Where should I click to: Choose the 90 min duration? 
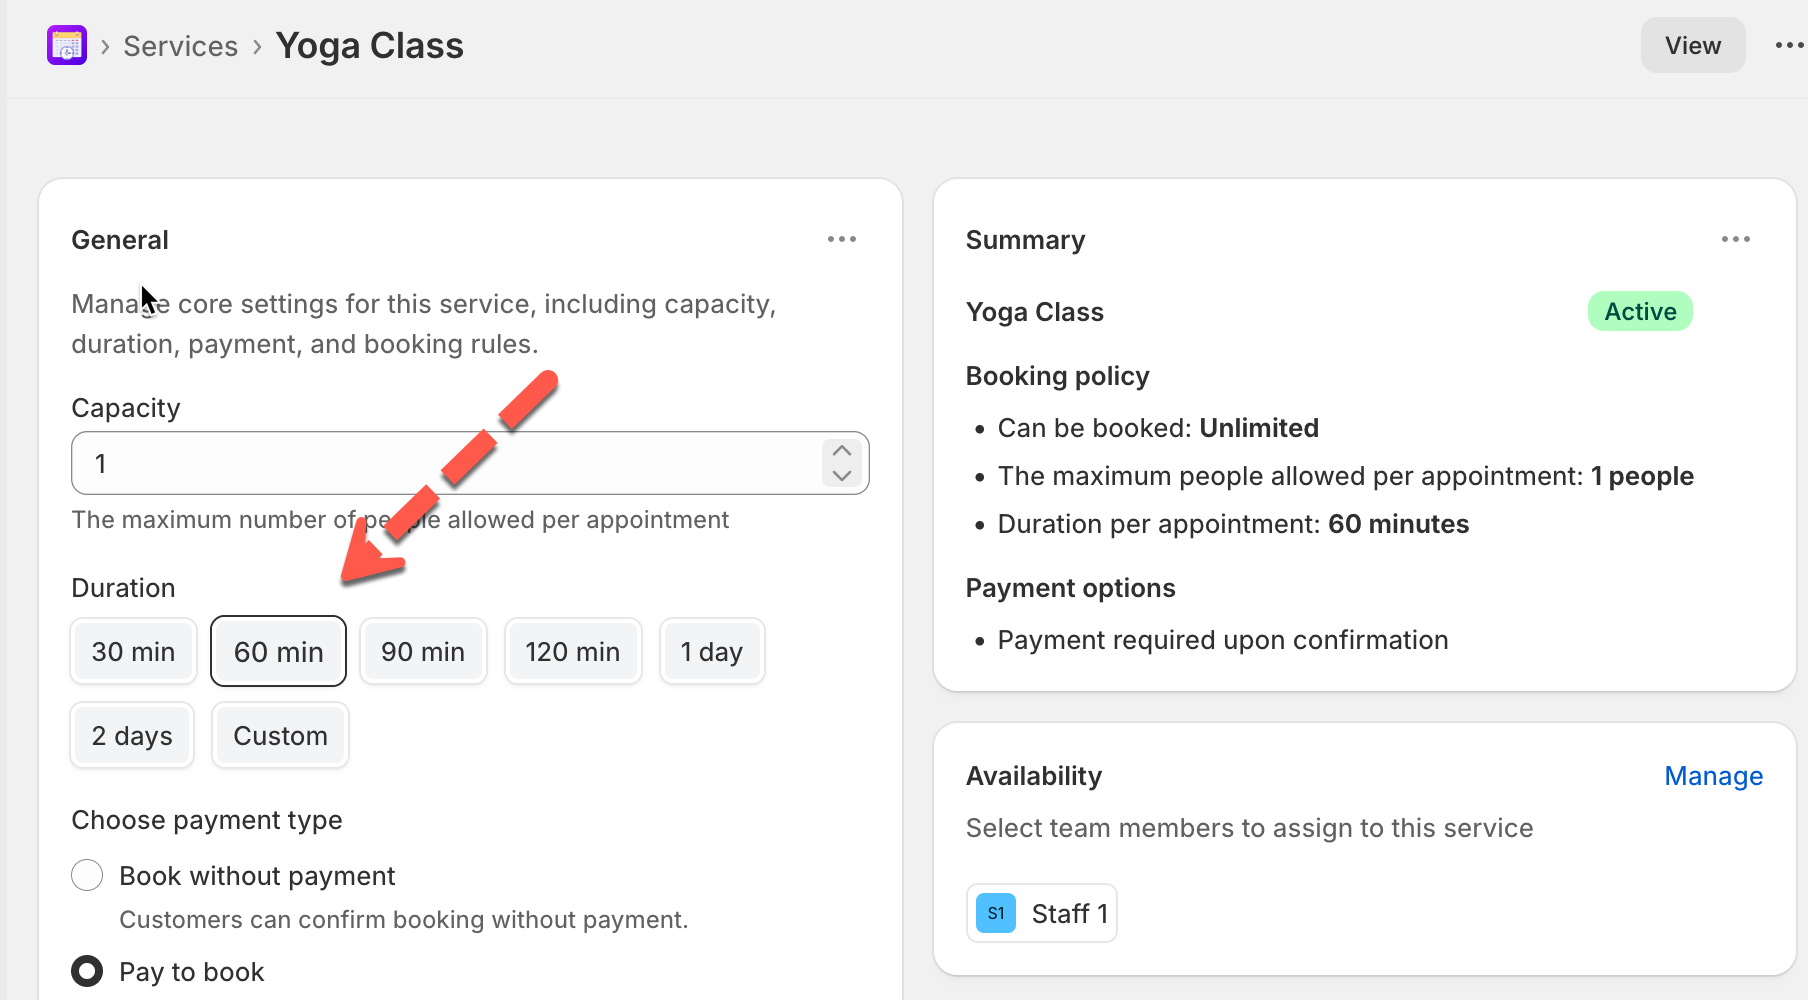[423, 652]
